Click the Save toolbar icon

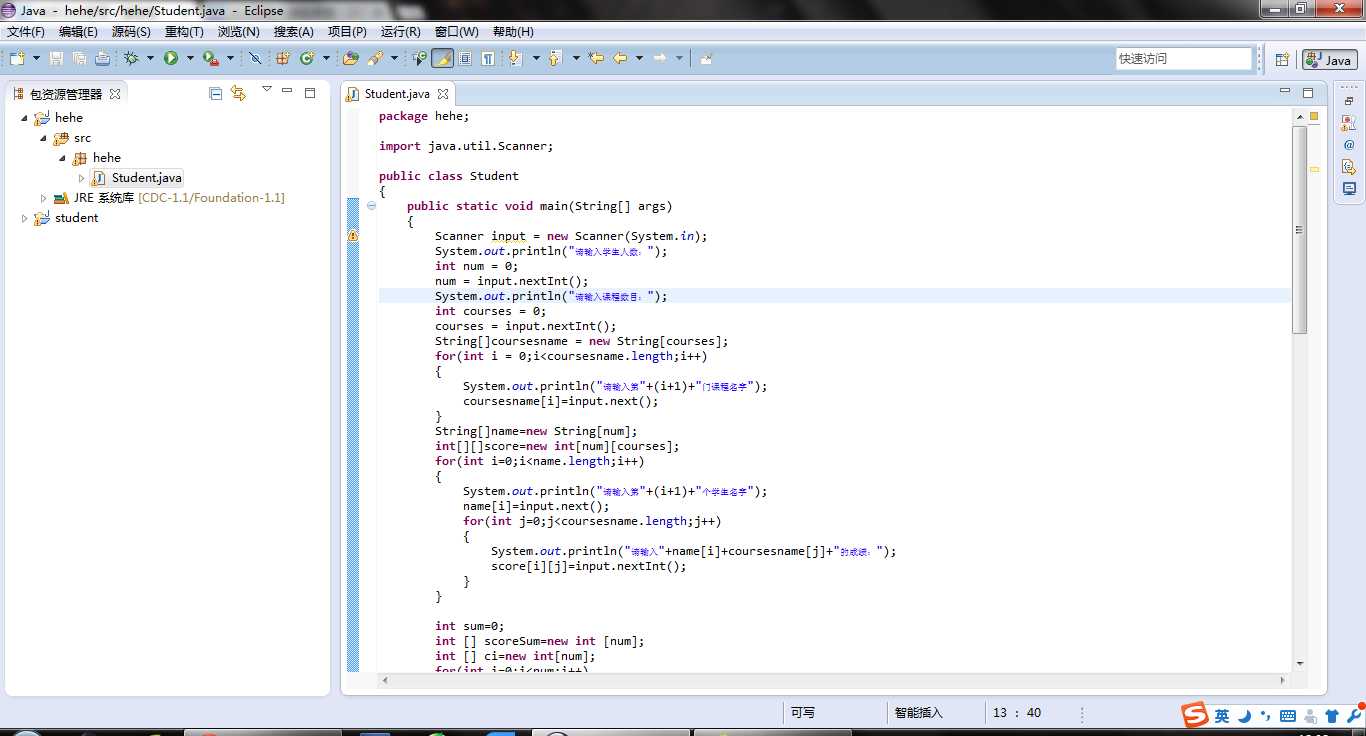pos(56,59)
